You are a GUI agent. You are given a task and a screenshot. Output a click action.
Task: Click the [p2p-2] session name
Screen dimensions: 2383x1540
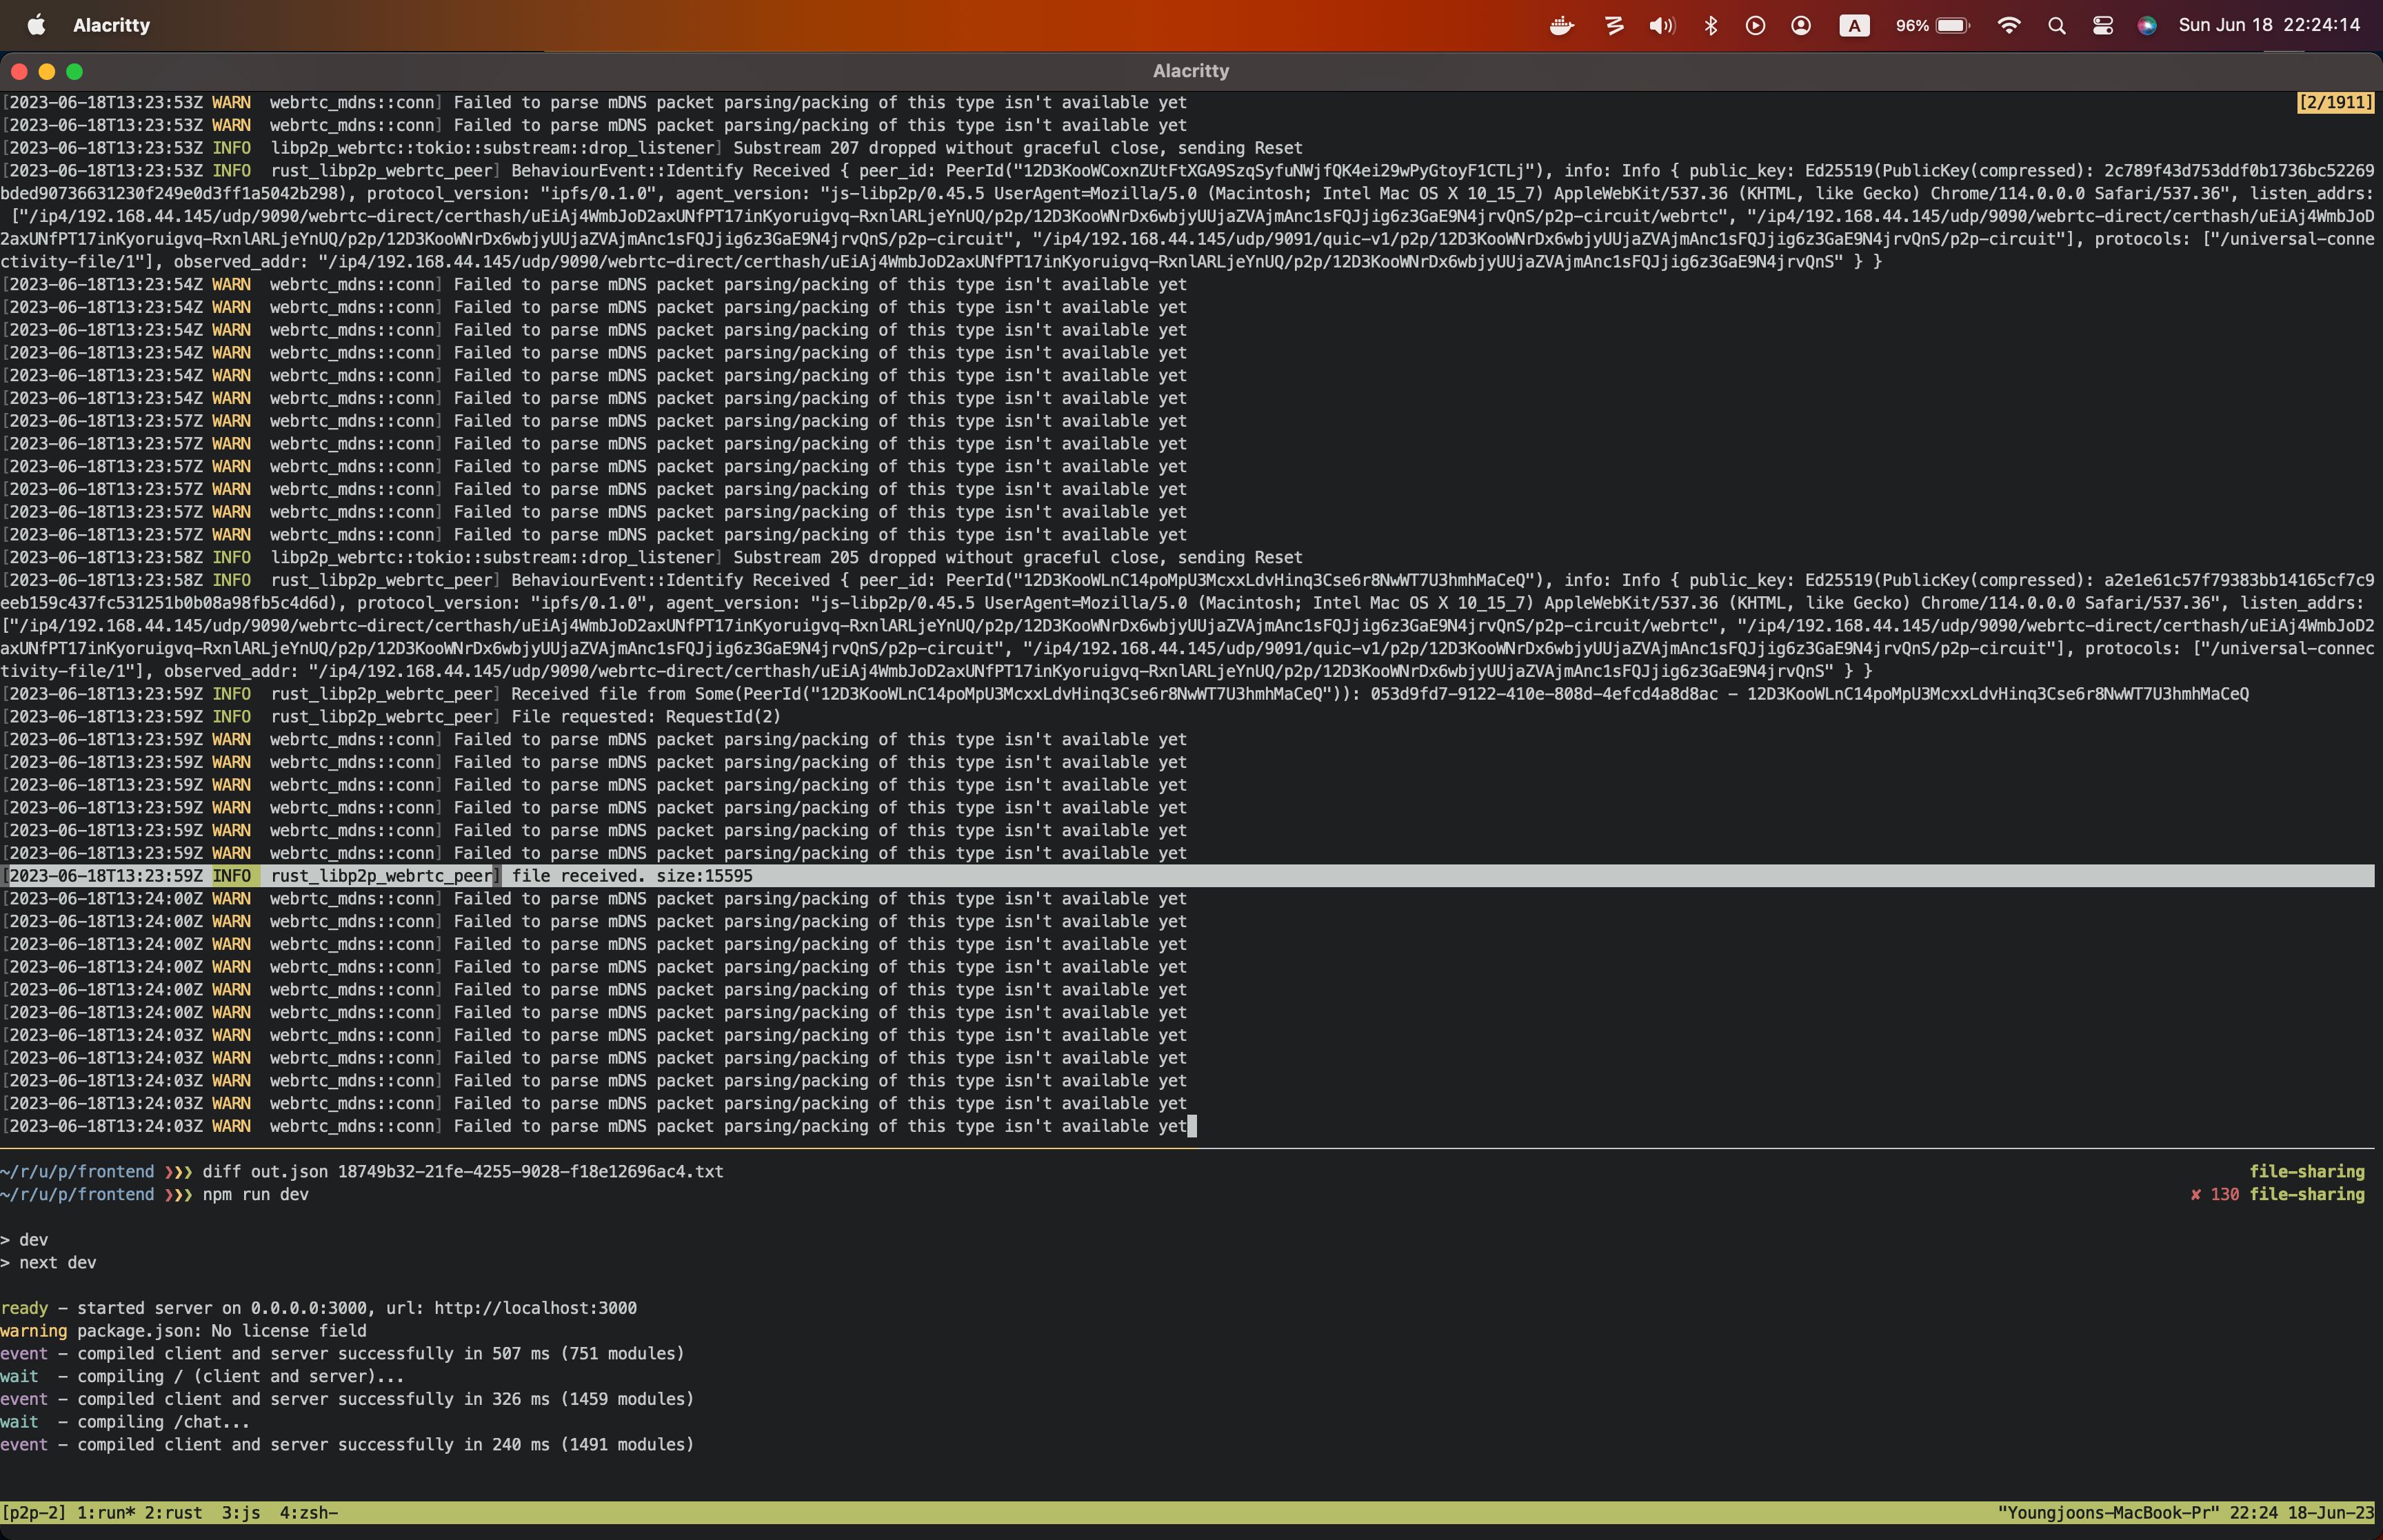[x=34, y=1512]
